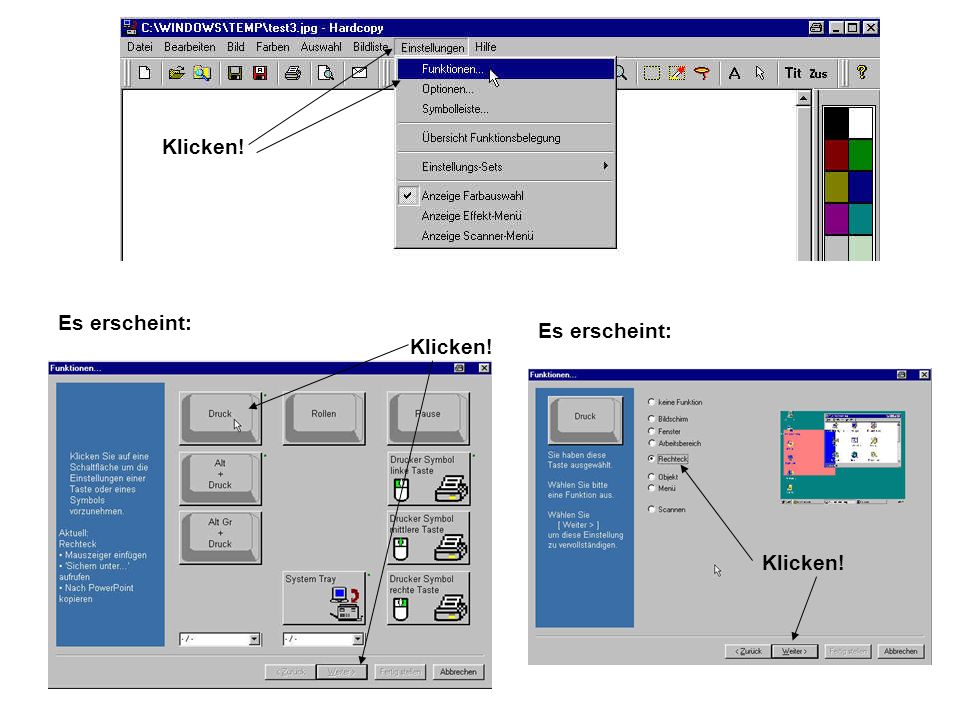Select the Menü radio option
Image resolution: width=960 pixels, height=720 pixels.
coord(651,488)
